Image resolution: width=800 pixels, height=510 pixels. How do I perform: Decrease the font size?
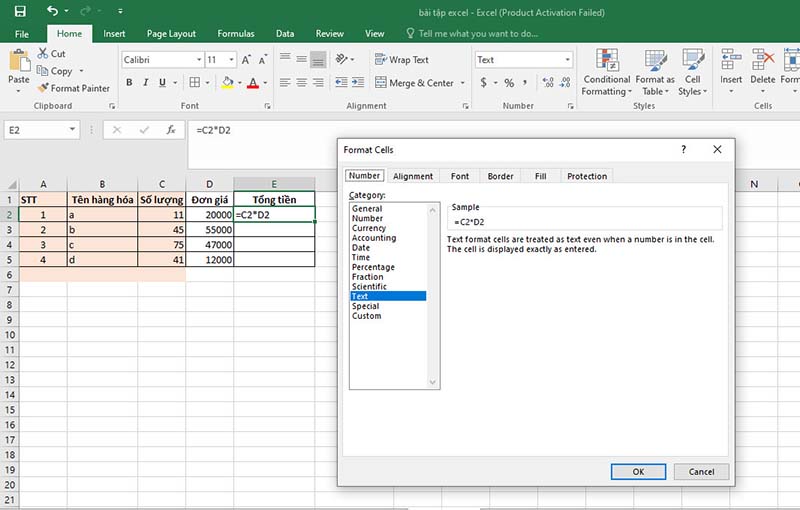(263, 60)
